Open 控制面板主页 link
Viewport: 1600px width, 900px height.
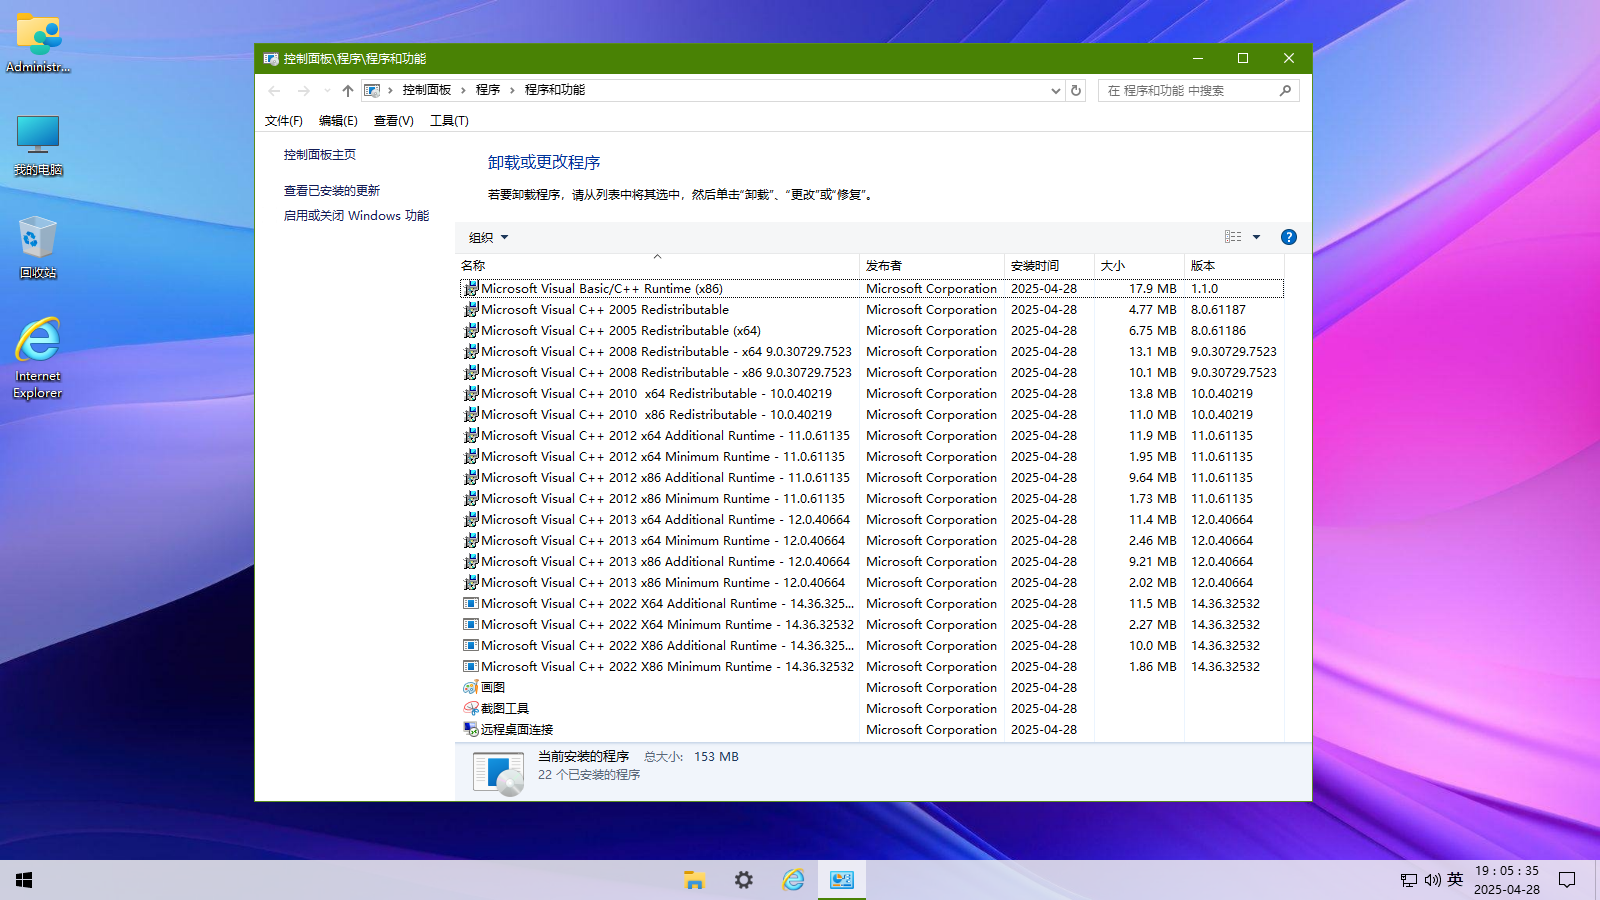point(320,155)
